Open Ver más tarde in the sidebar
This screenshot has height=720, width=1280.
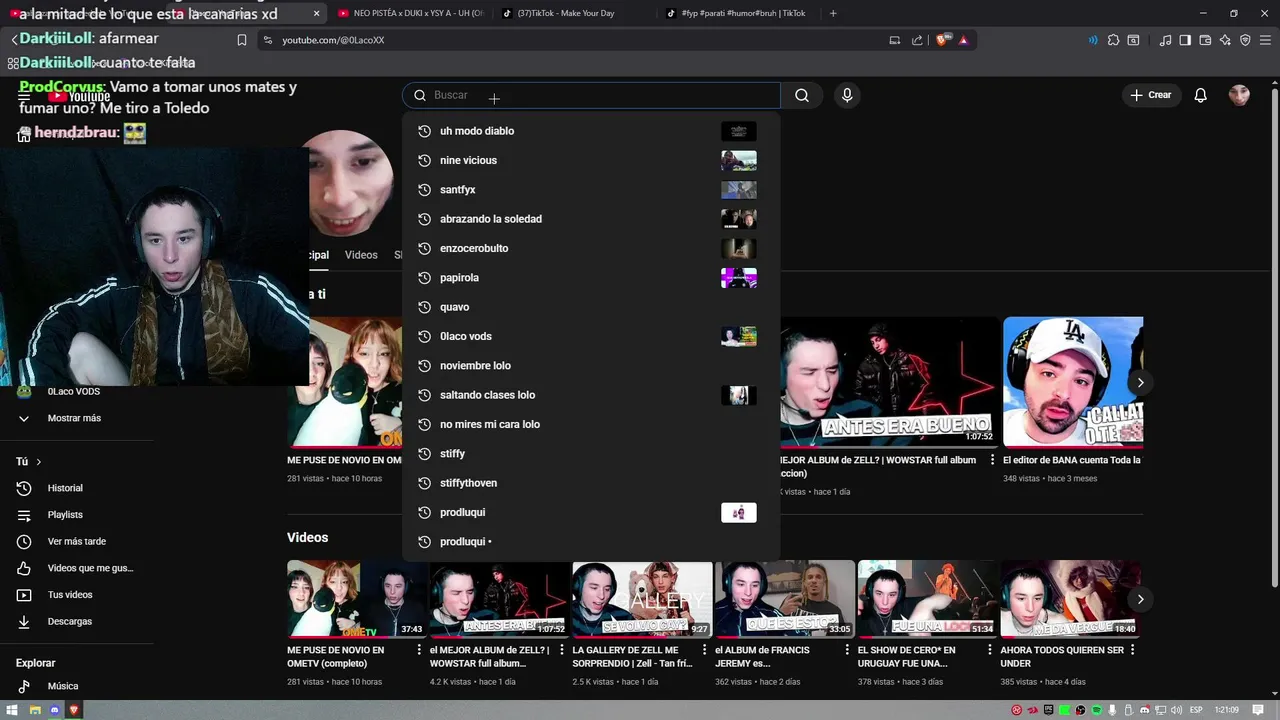pyautogui.click(x=77, y=541)
